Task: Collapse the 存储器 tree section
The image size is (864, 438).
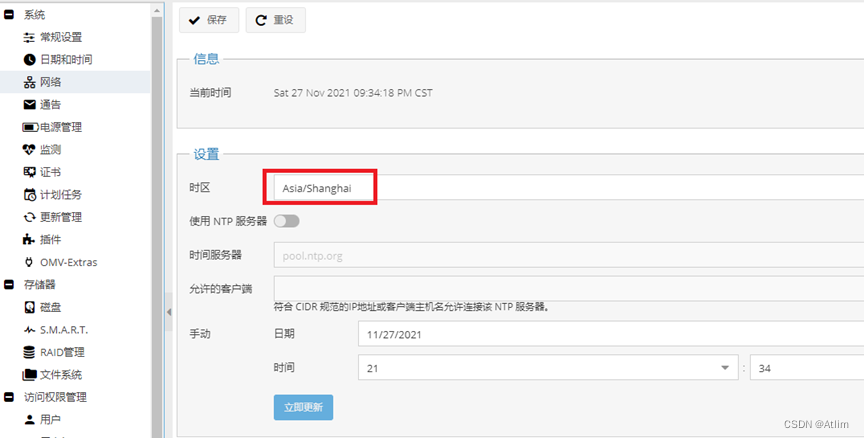Action: click(x=9, y=284)
